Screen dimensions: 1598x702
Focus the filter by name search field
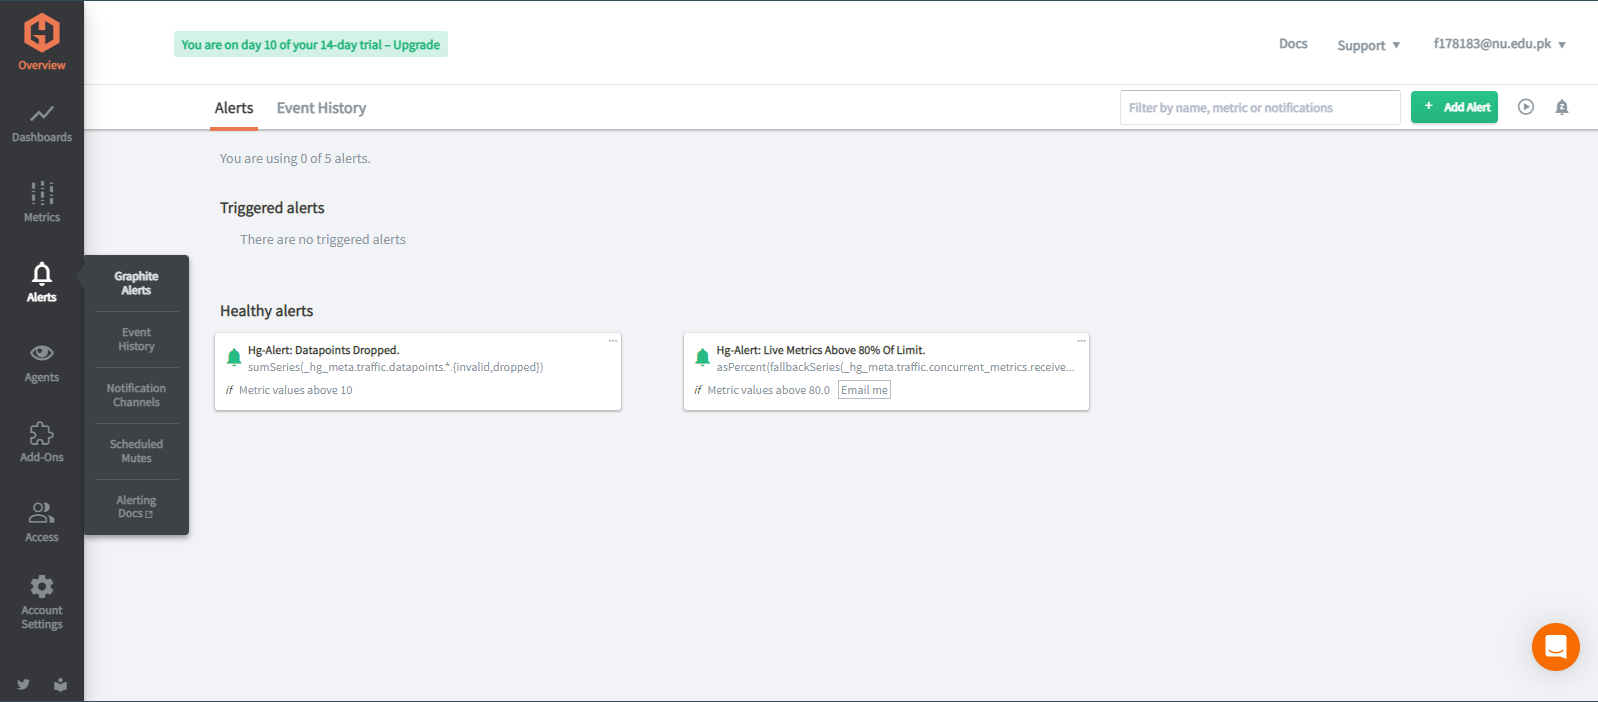(x=1260, y=107)
